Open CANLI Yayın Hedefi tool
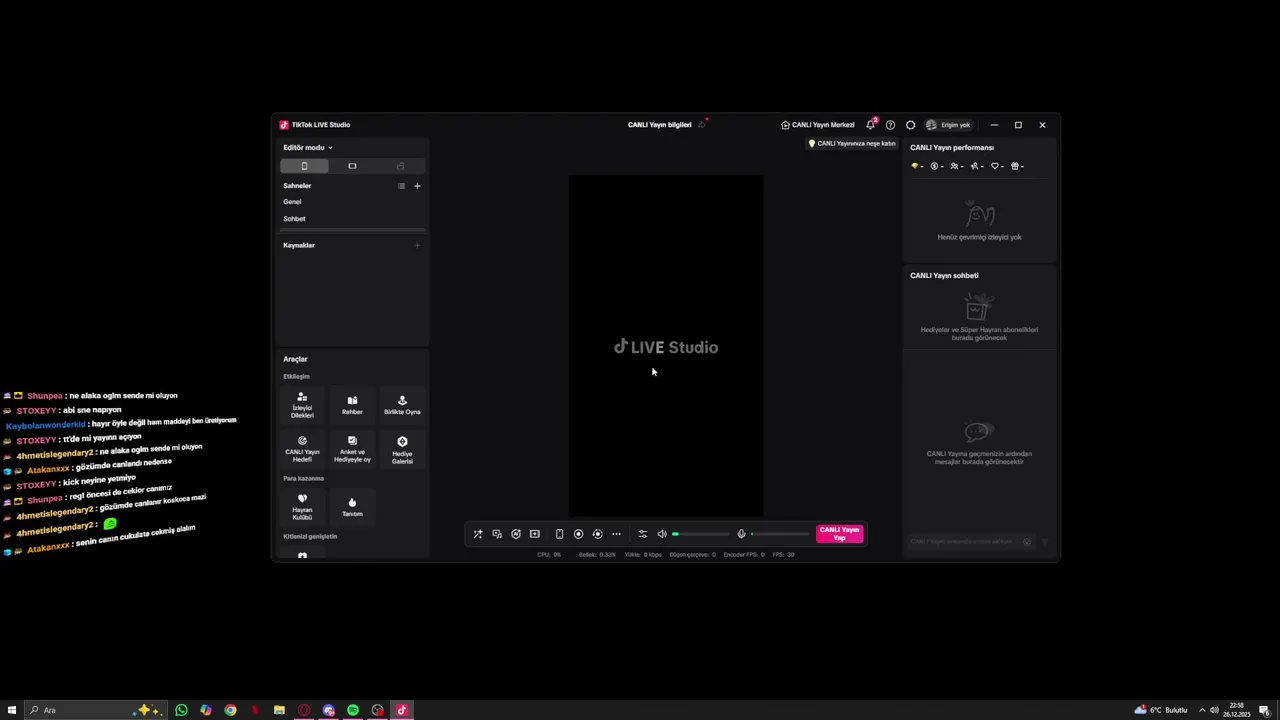This screenshot has width=1280, height=720. click(302, 448)
